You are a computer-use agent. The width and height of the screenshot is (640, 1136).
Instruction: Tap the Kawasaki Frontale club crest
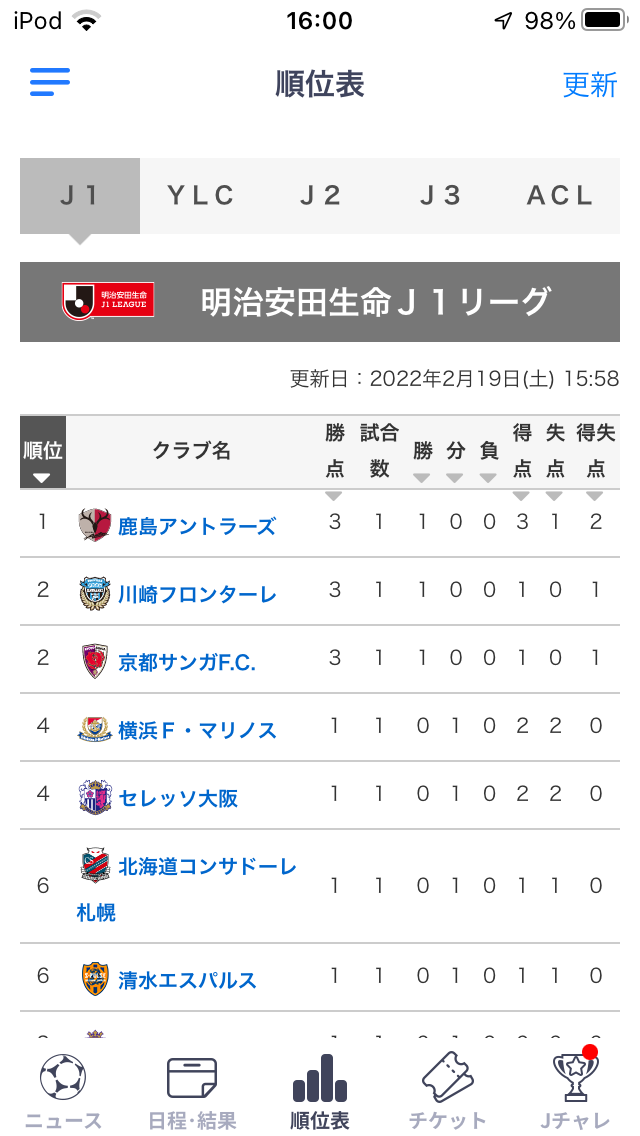95,593
